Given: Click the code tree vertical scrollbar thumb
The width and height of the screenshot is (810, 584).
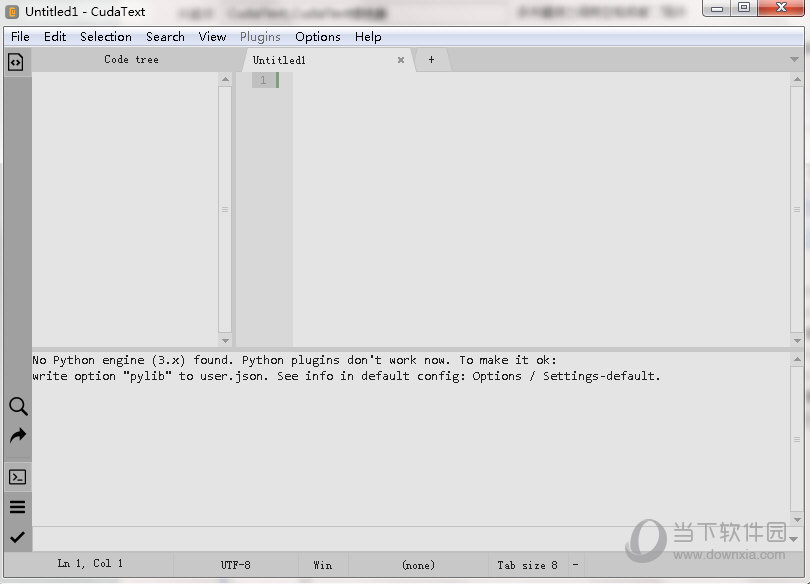Looking at the screenshot, I should [225, 210].
